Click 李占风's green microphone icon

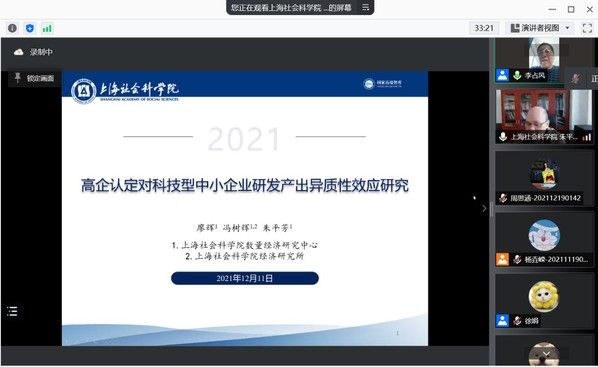[517, 75]
